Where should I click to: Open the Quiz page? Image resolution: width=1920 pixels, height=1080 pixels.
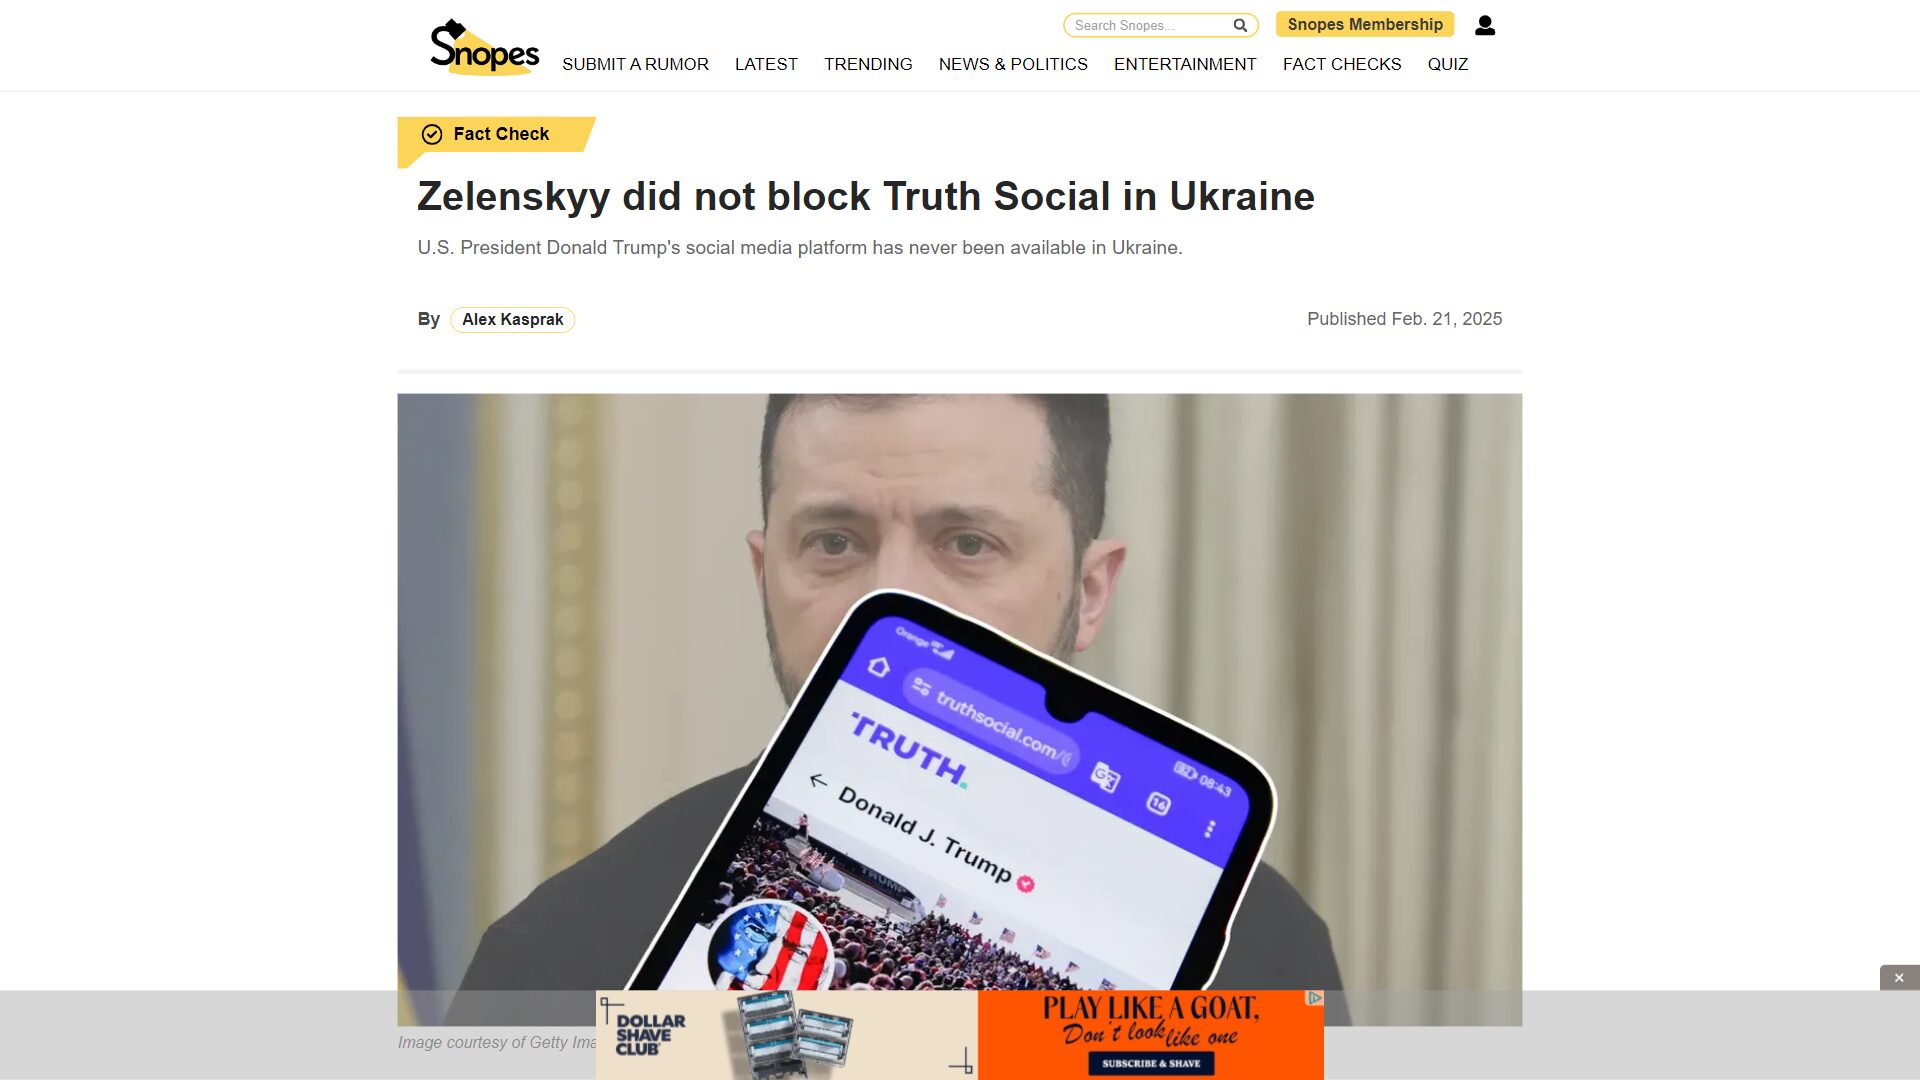[1448, 64]
